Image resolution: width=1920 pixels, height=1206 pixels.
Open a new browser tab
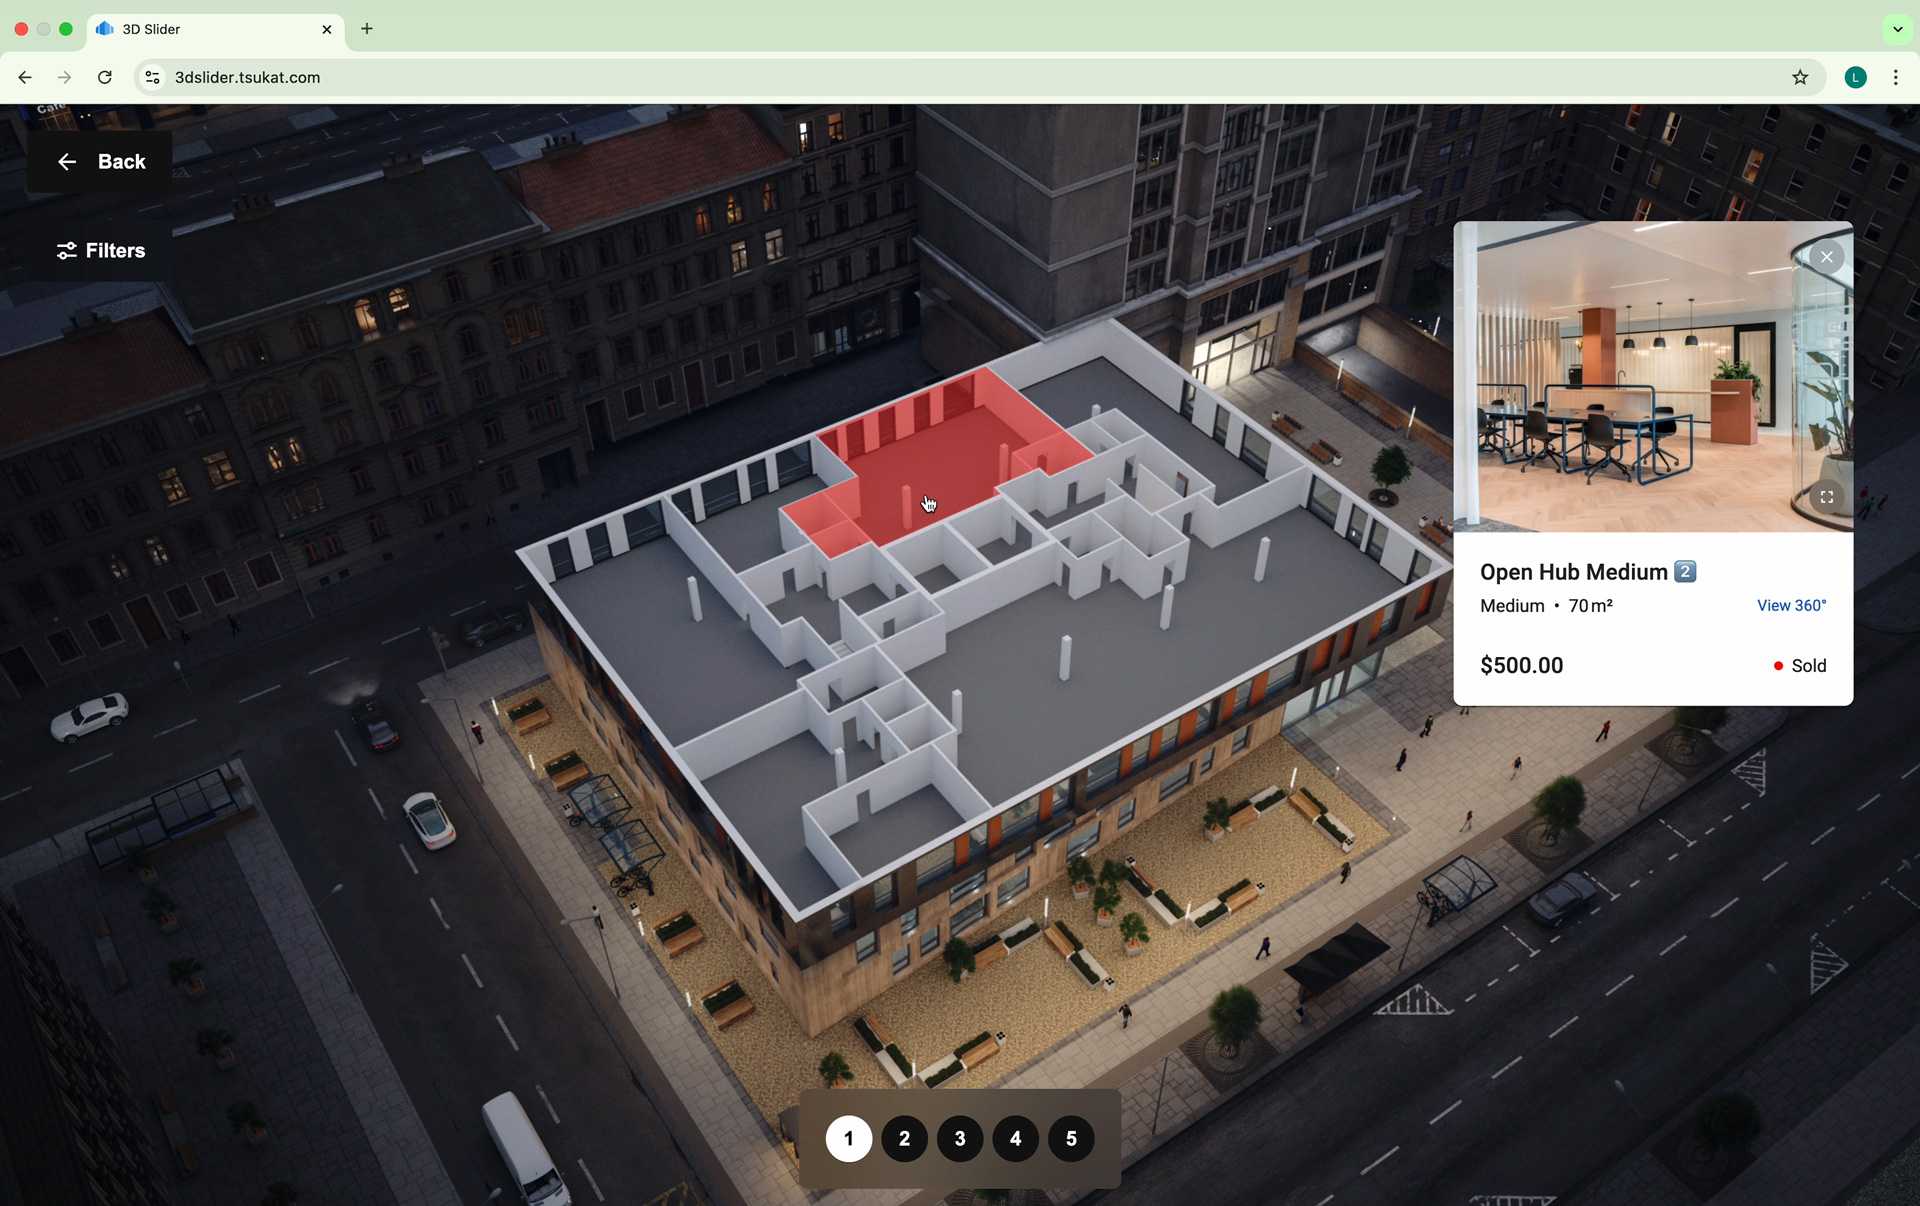pos(367,29)
